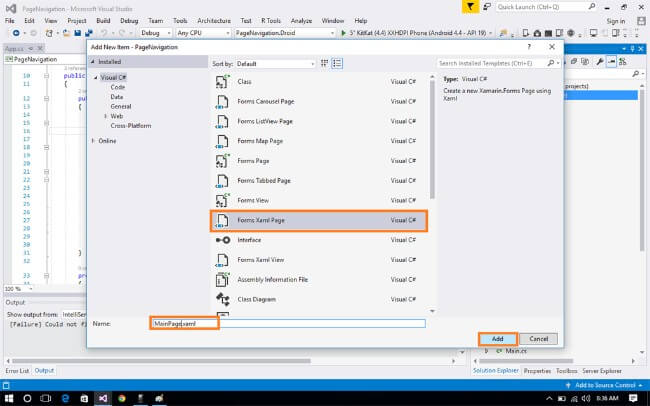Expand the Web tree node

[105, 116]
